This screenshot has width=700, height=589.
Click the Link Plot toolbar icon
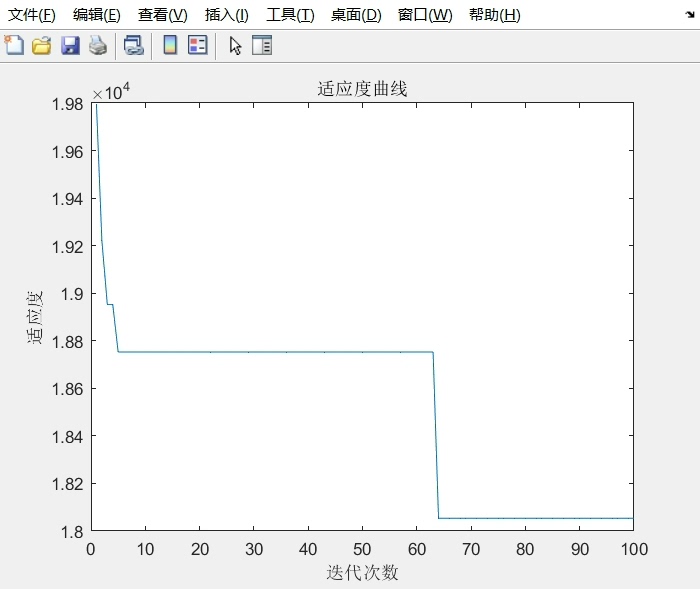click(x=133, y=46)
